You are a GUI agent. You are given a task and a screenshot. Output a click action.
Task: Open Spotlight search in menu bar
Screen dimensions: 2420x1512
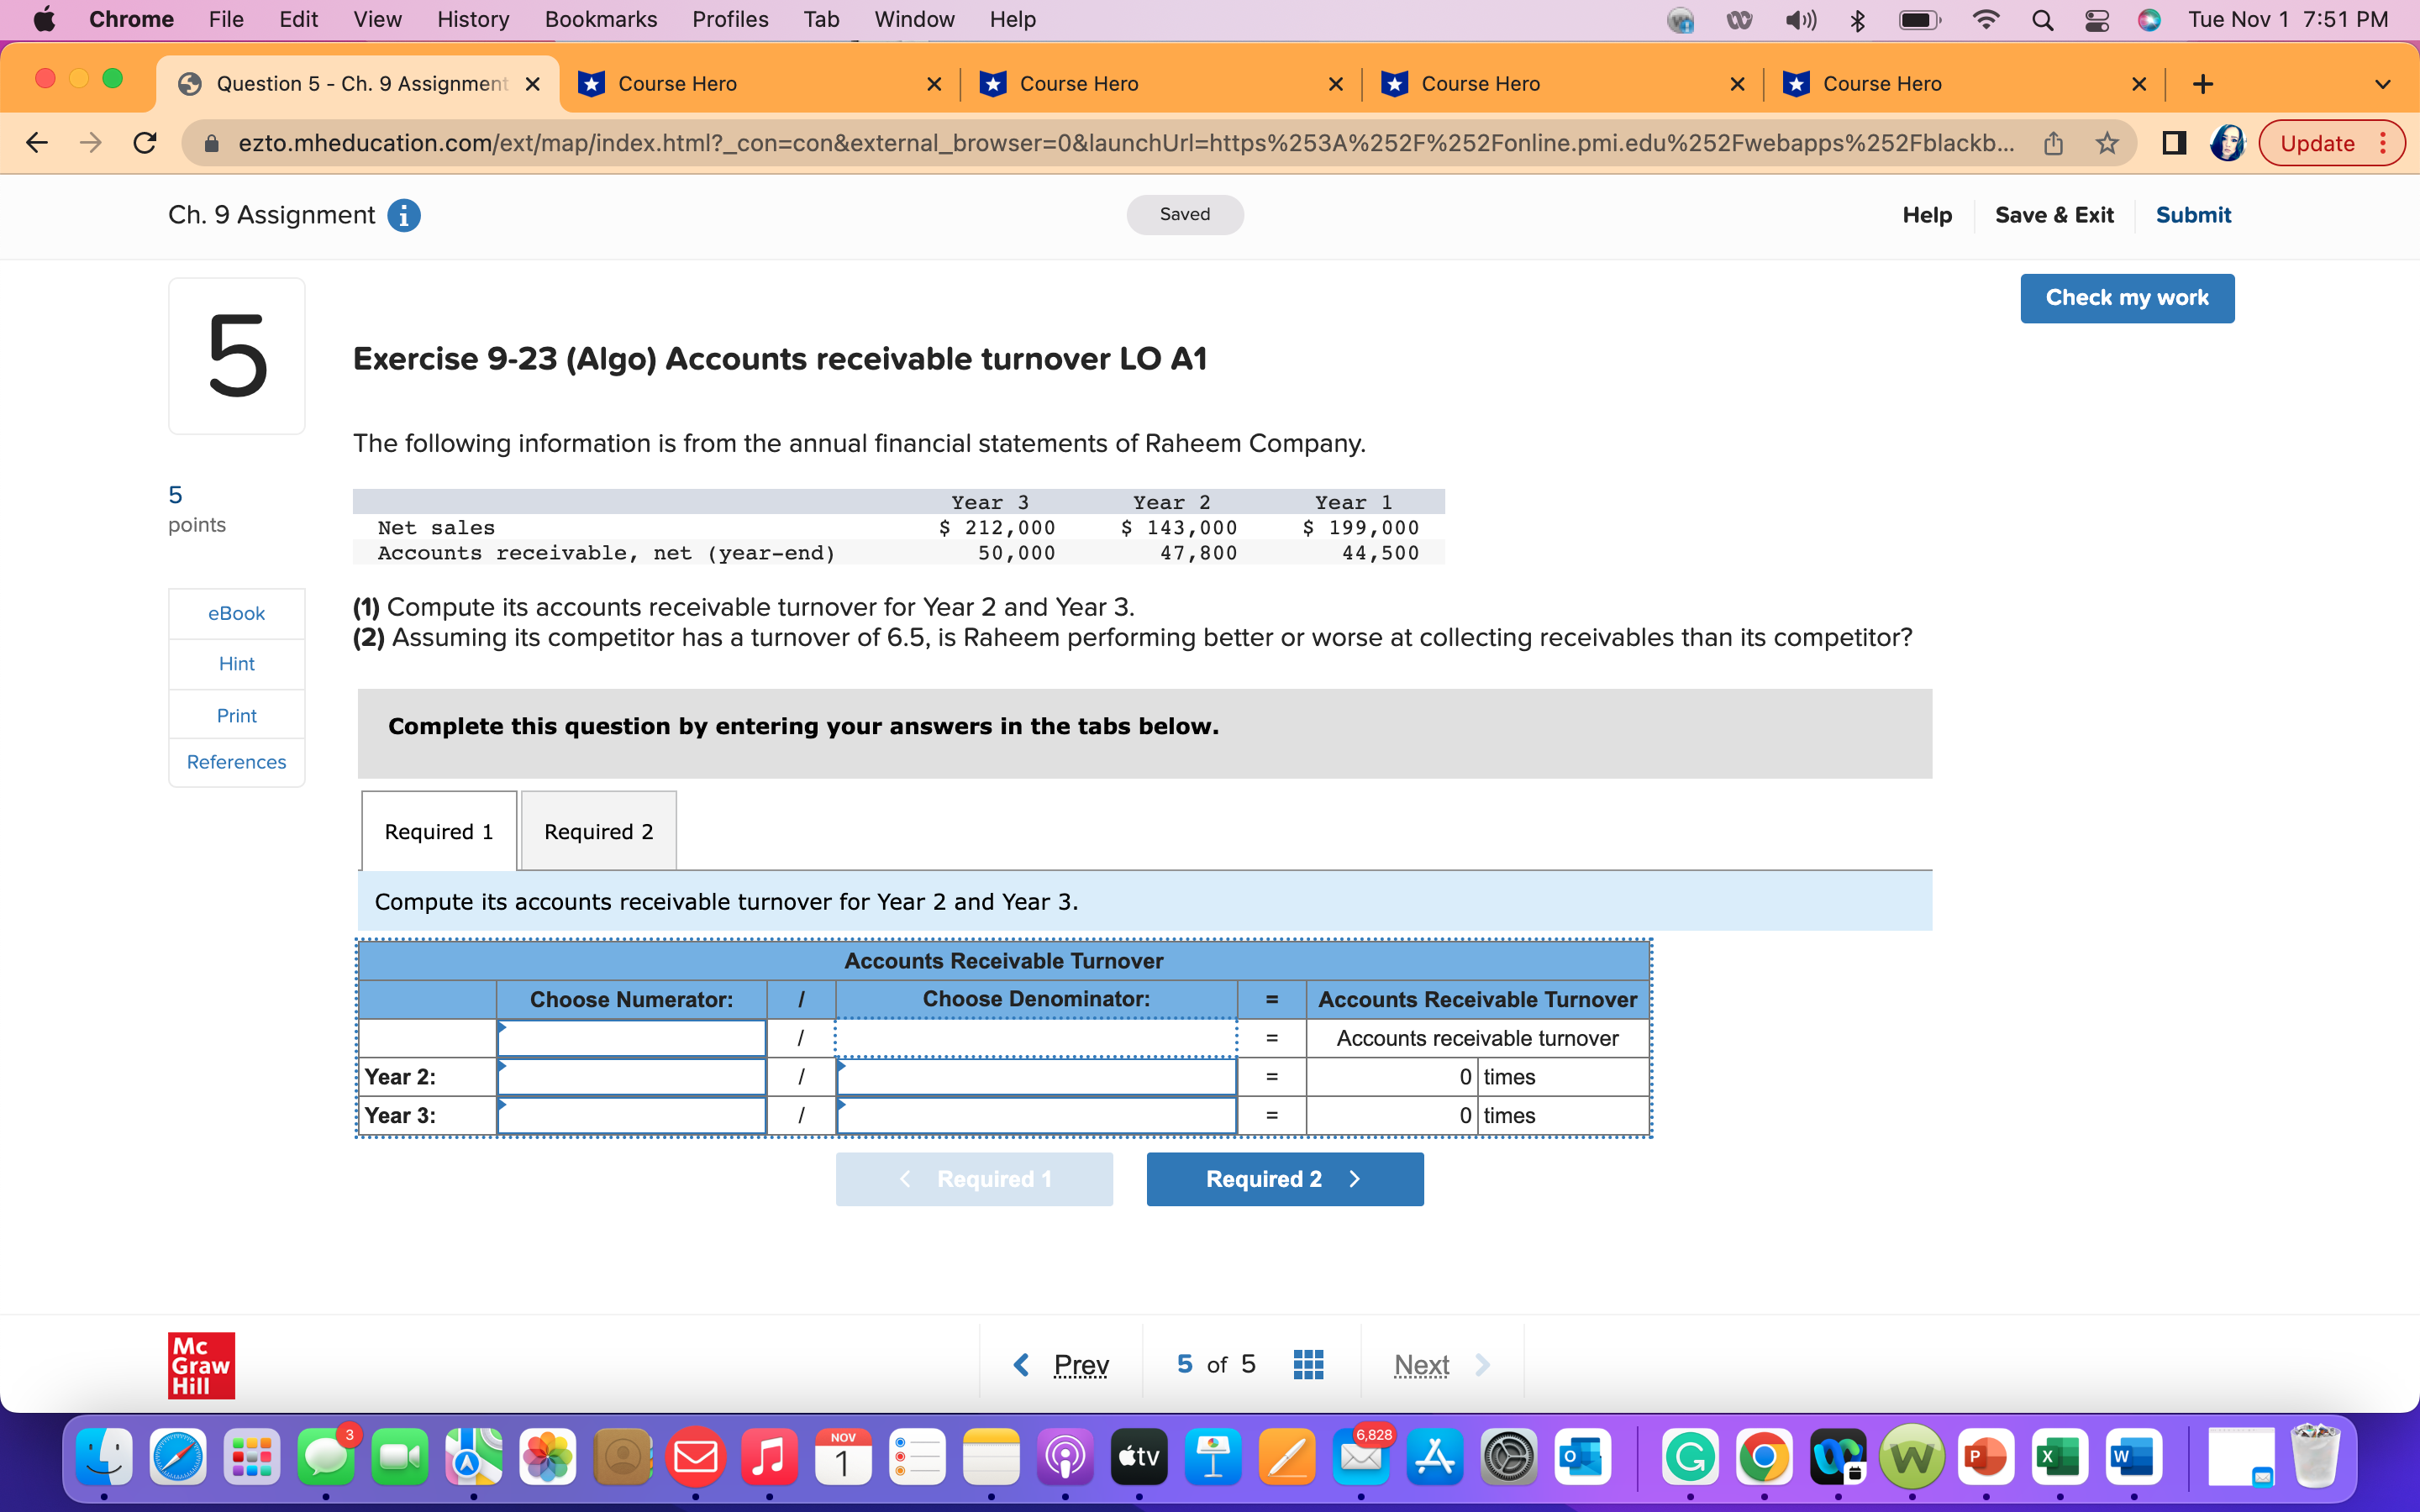click(x=2042, y=20)
